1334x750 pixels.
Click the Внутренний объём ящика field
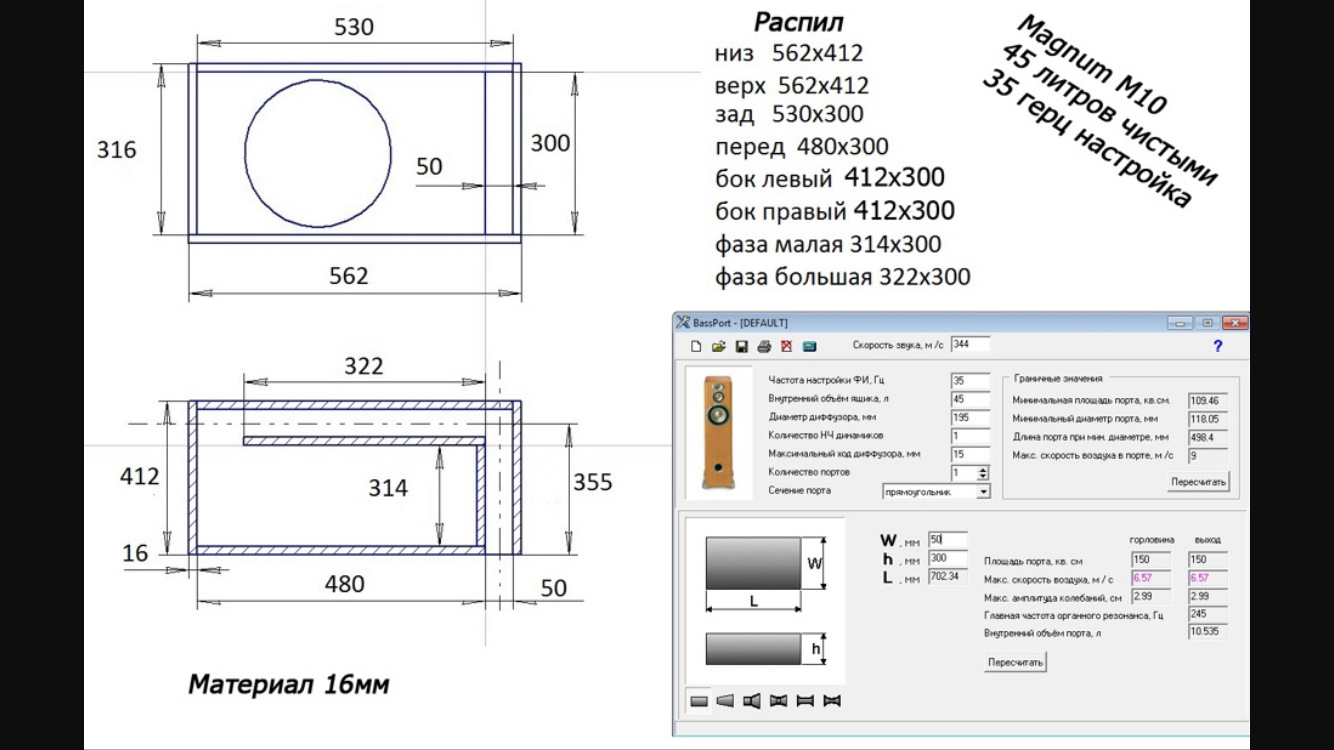(968, 399)
